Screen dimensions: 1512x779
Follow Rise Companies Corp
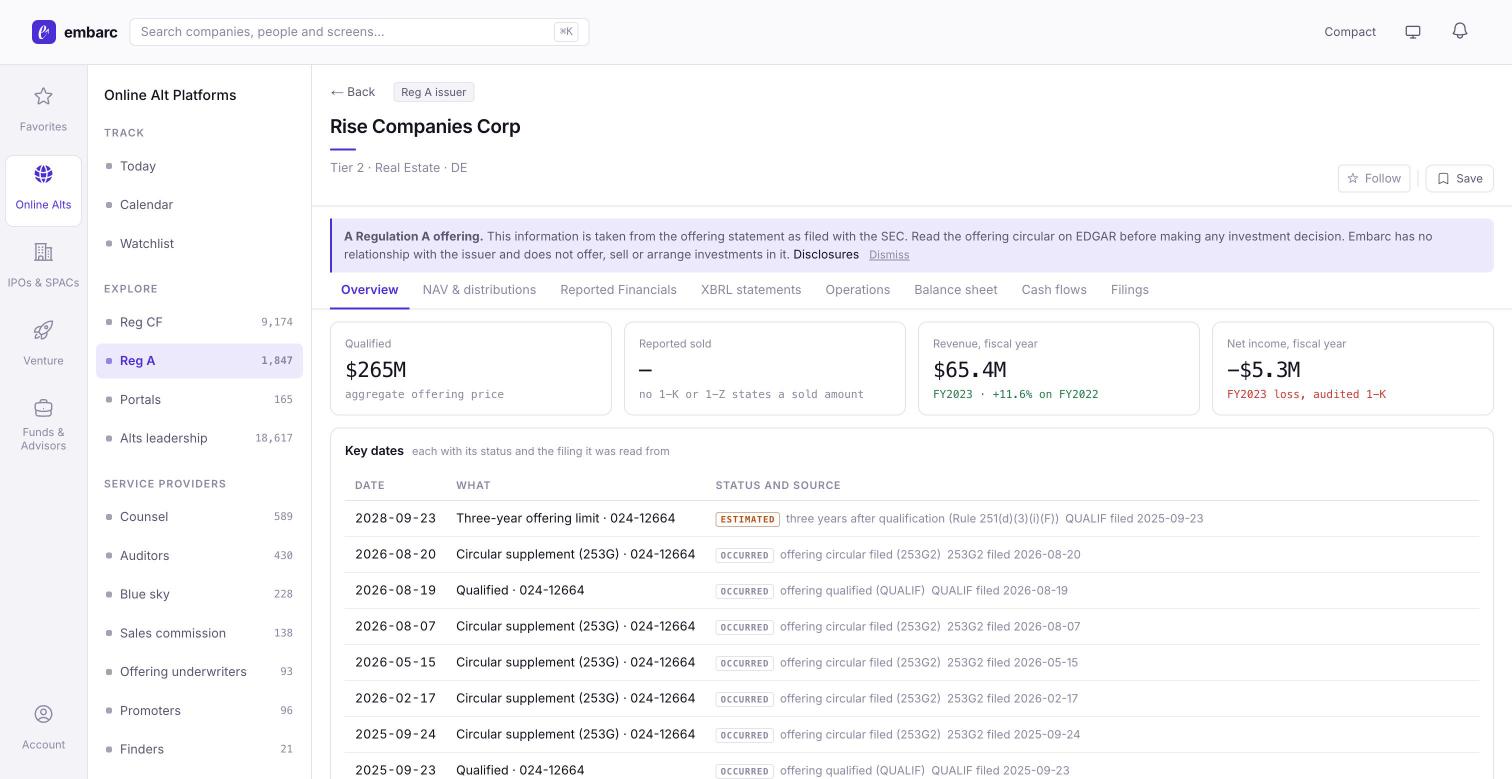1374,178
